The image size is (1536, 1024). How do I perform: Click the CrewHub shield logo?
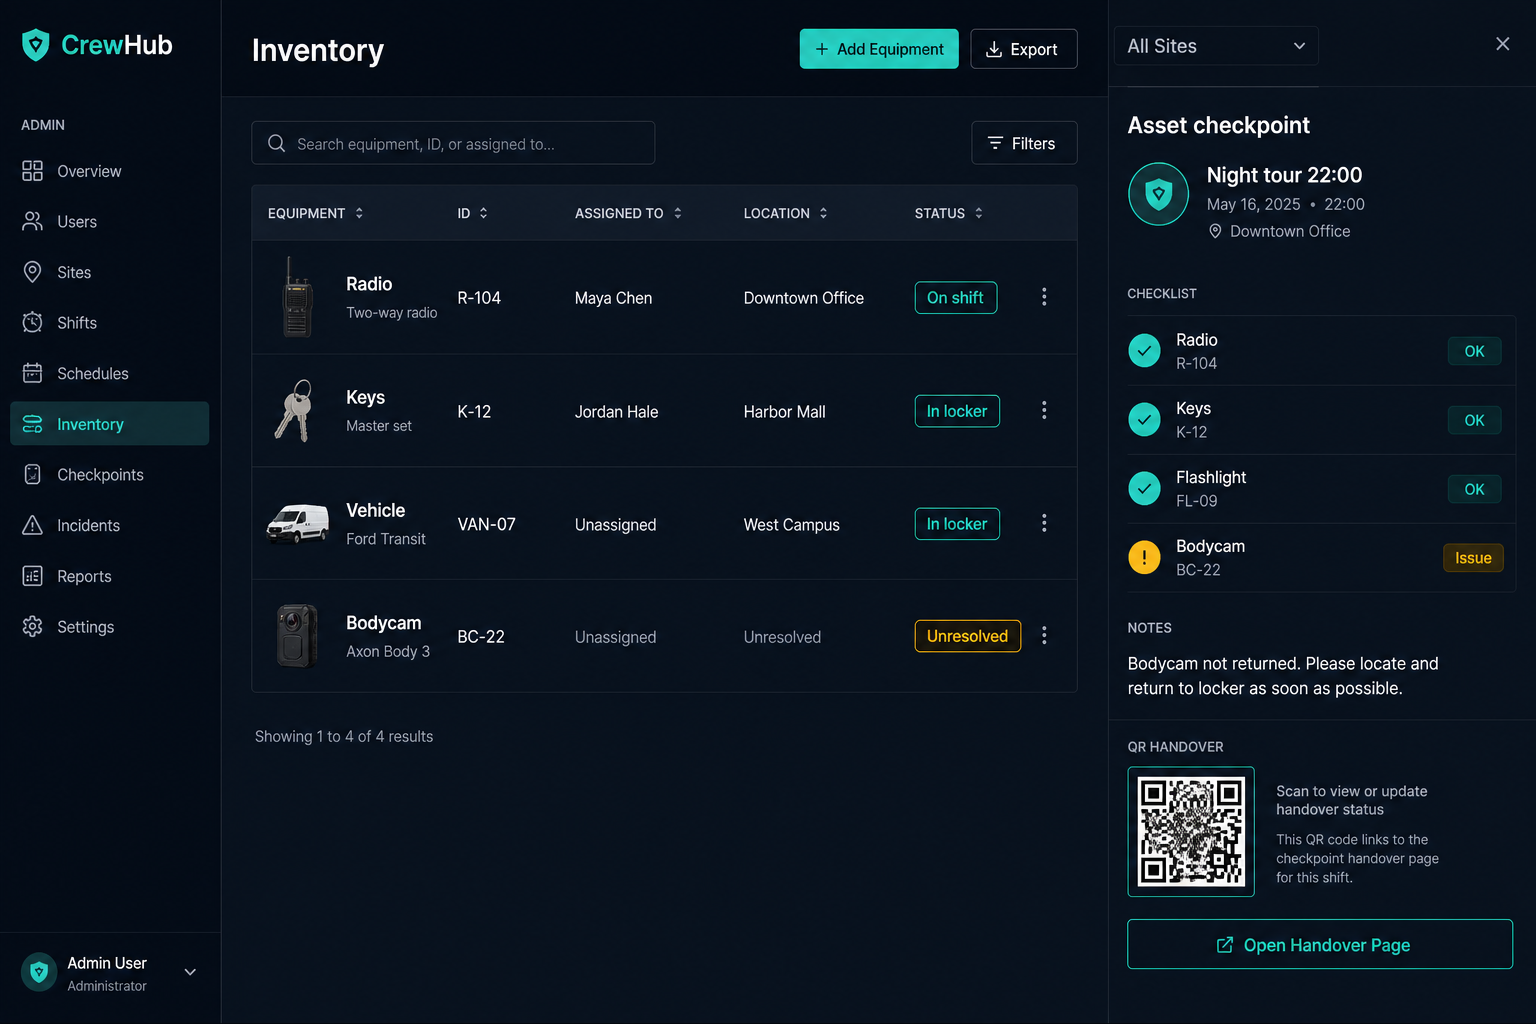point(36,45)
